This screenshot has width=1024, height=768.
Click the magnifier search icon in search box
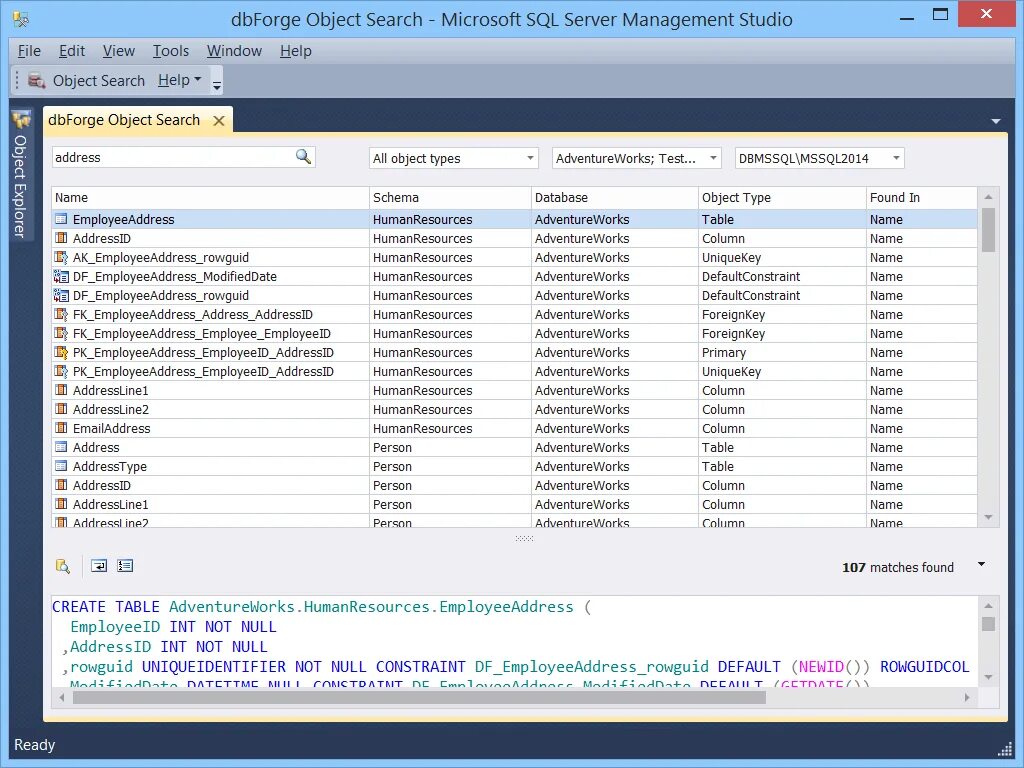tap(303, 157)
